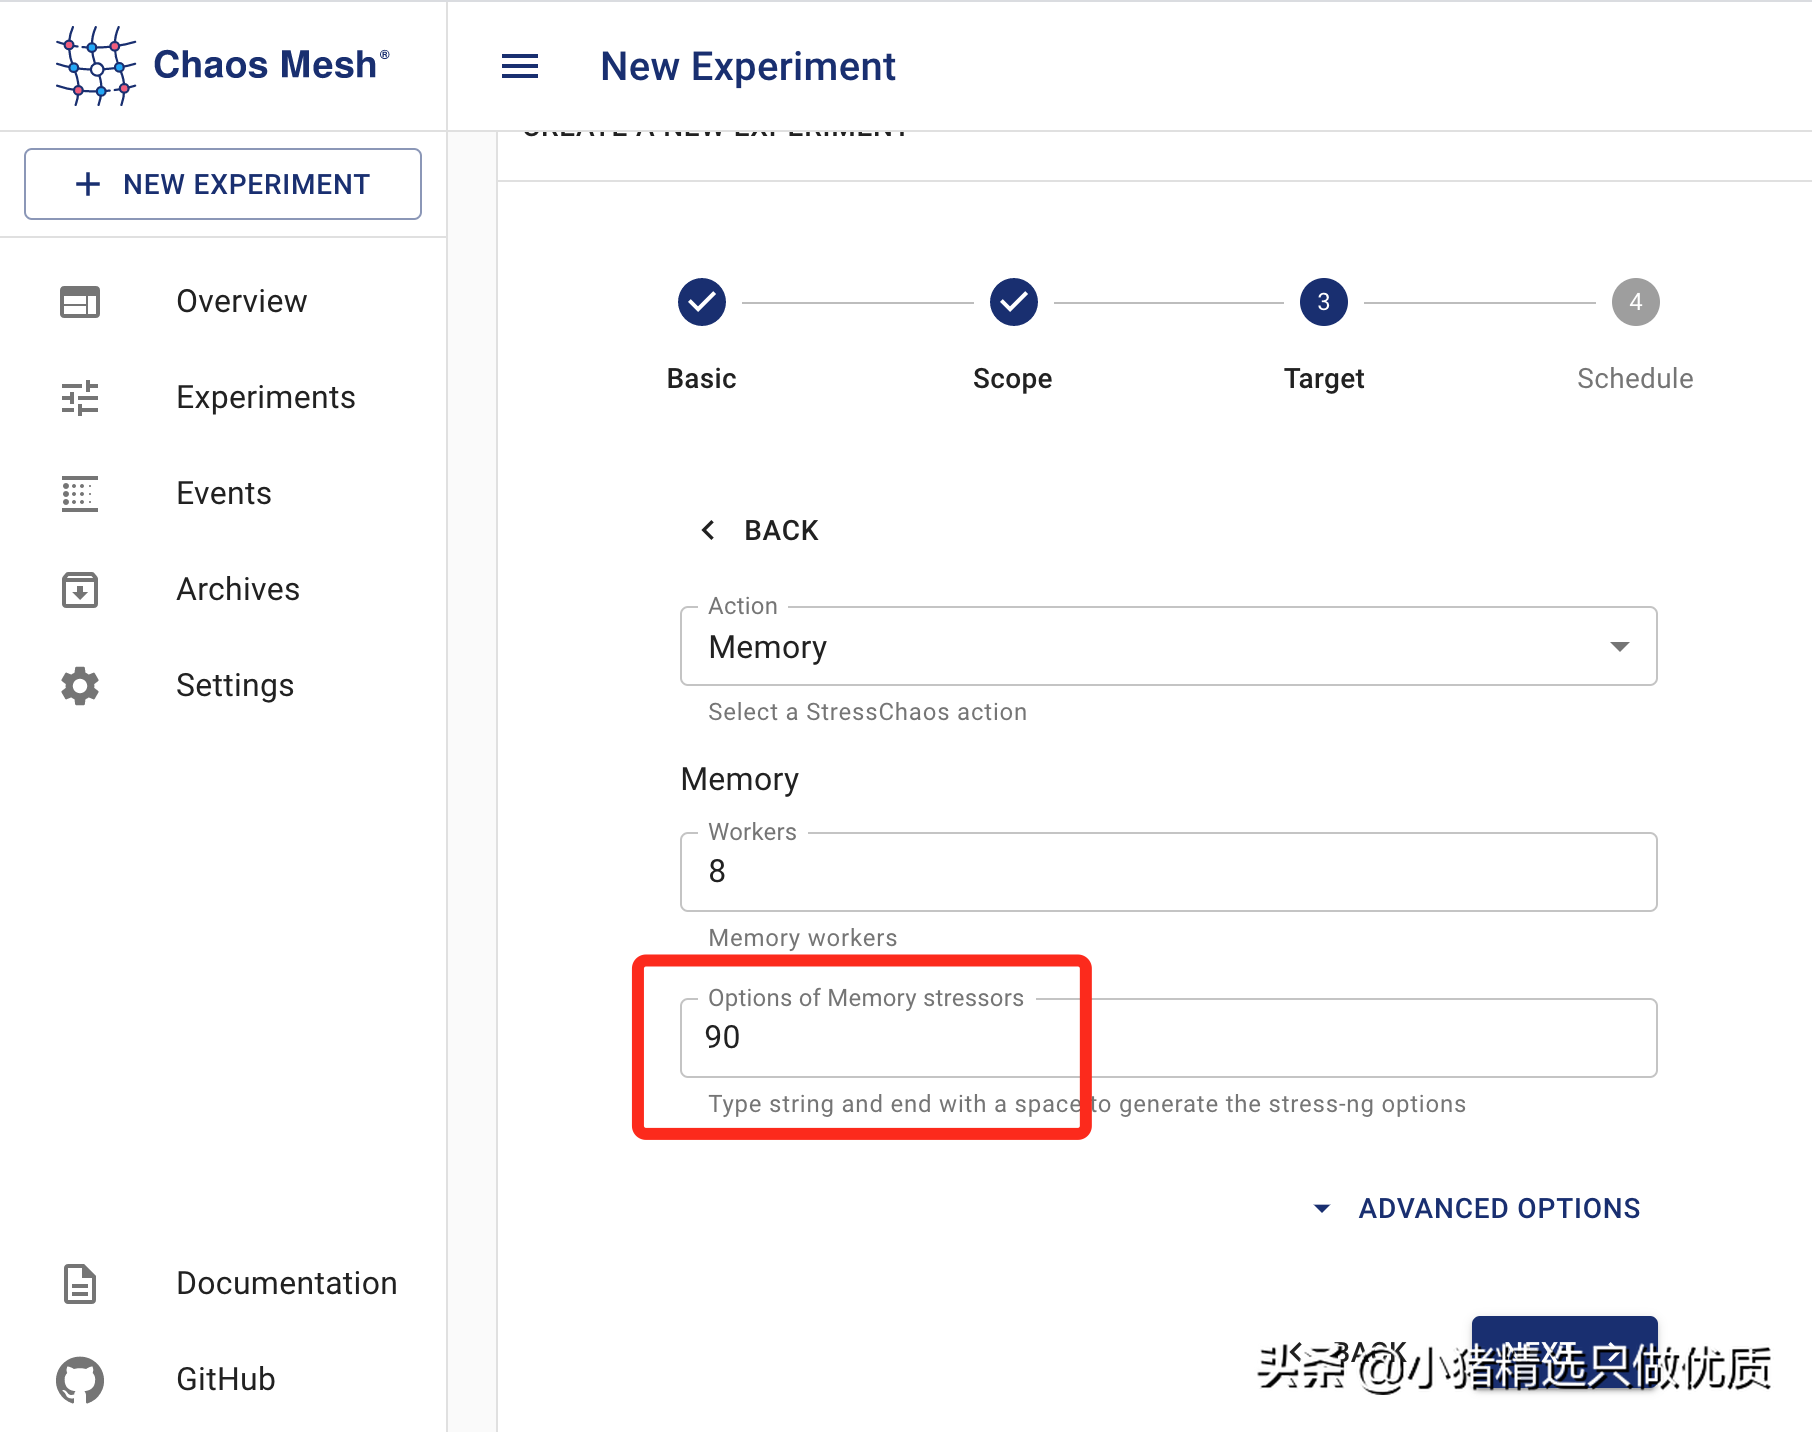Click the back chevron arrow icon
1812x1432 pixels.
708,530
